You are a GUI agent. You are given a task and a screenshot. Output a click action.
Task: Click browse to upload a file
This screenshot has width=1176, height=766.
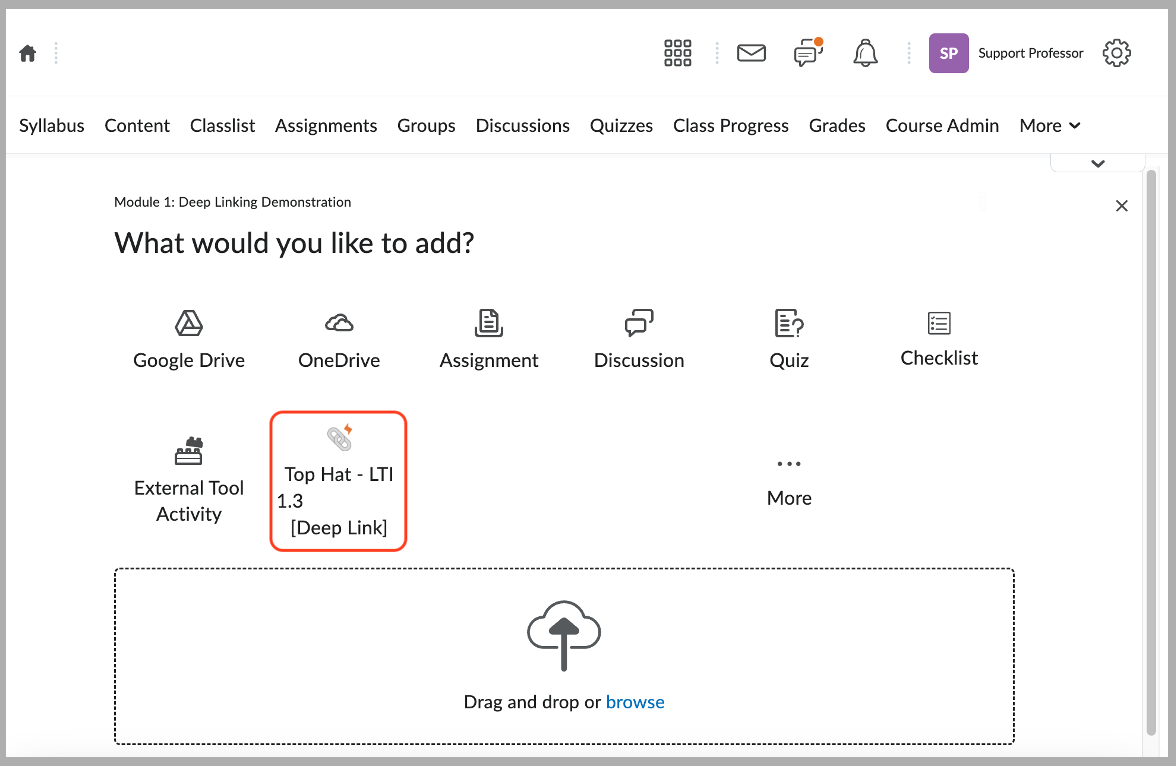pyautogui.click(x=635, y=701)
